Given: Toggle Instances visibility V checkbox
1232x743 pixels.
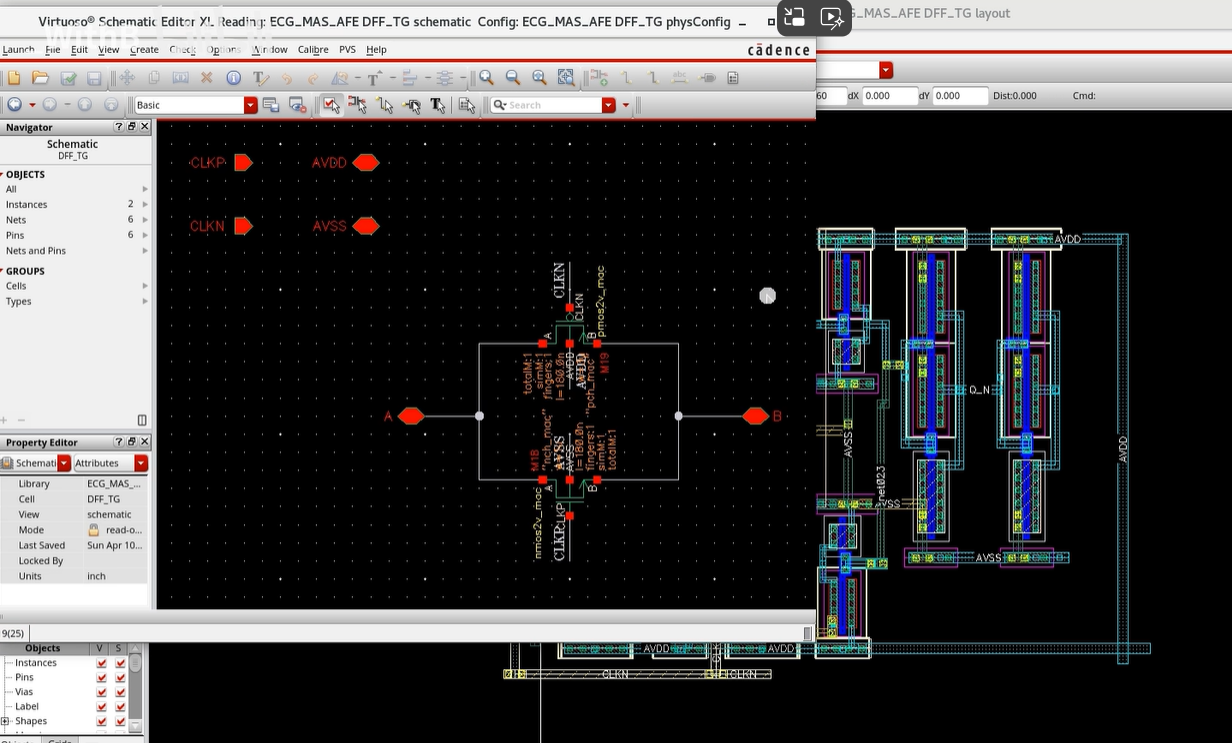Looking at the screenshot, I should coord(101,663).
